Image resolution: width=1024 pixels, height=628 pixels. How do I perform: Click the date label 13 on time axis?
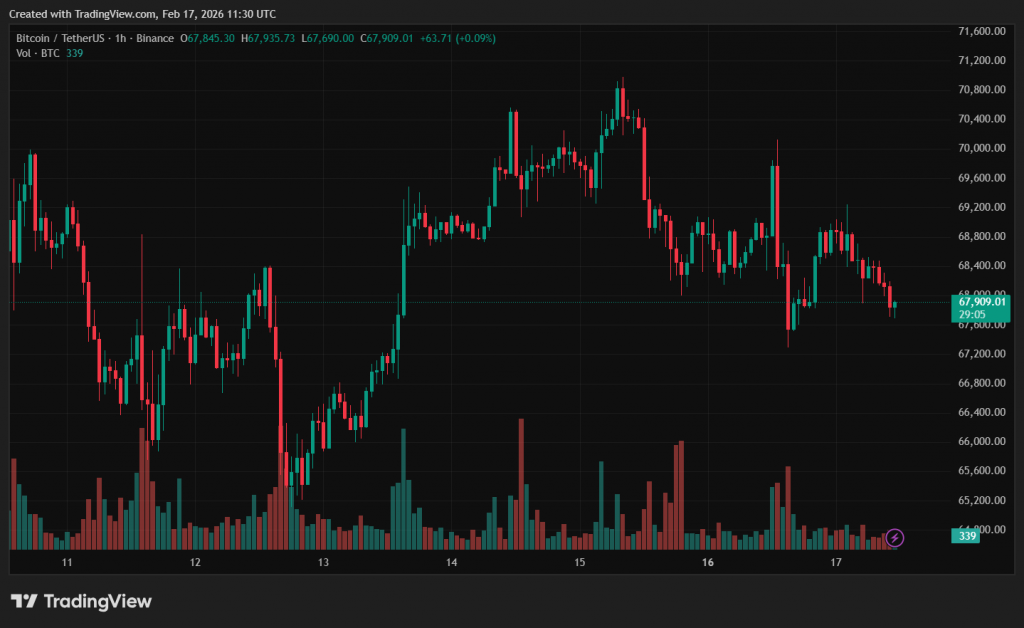click(323, 563)
